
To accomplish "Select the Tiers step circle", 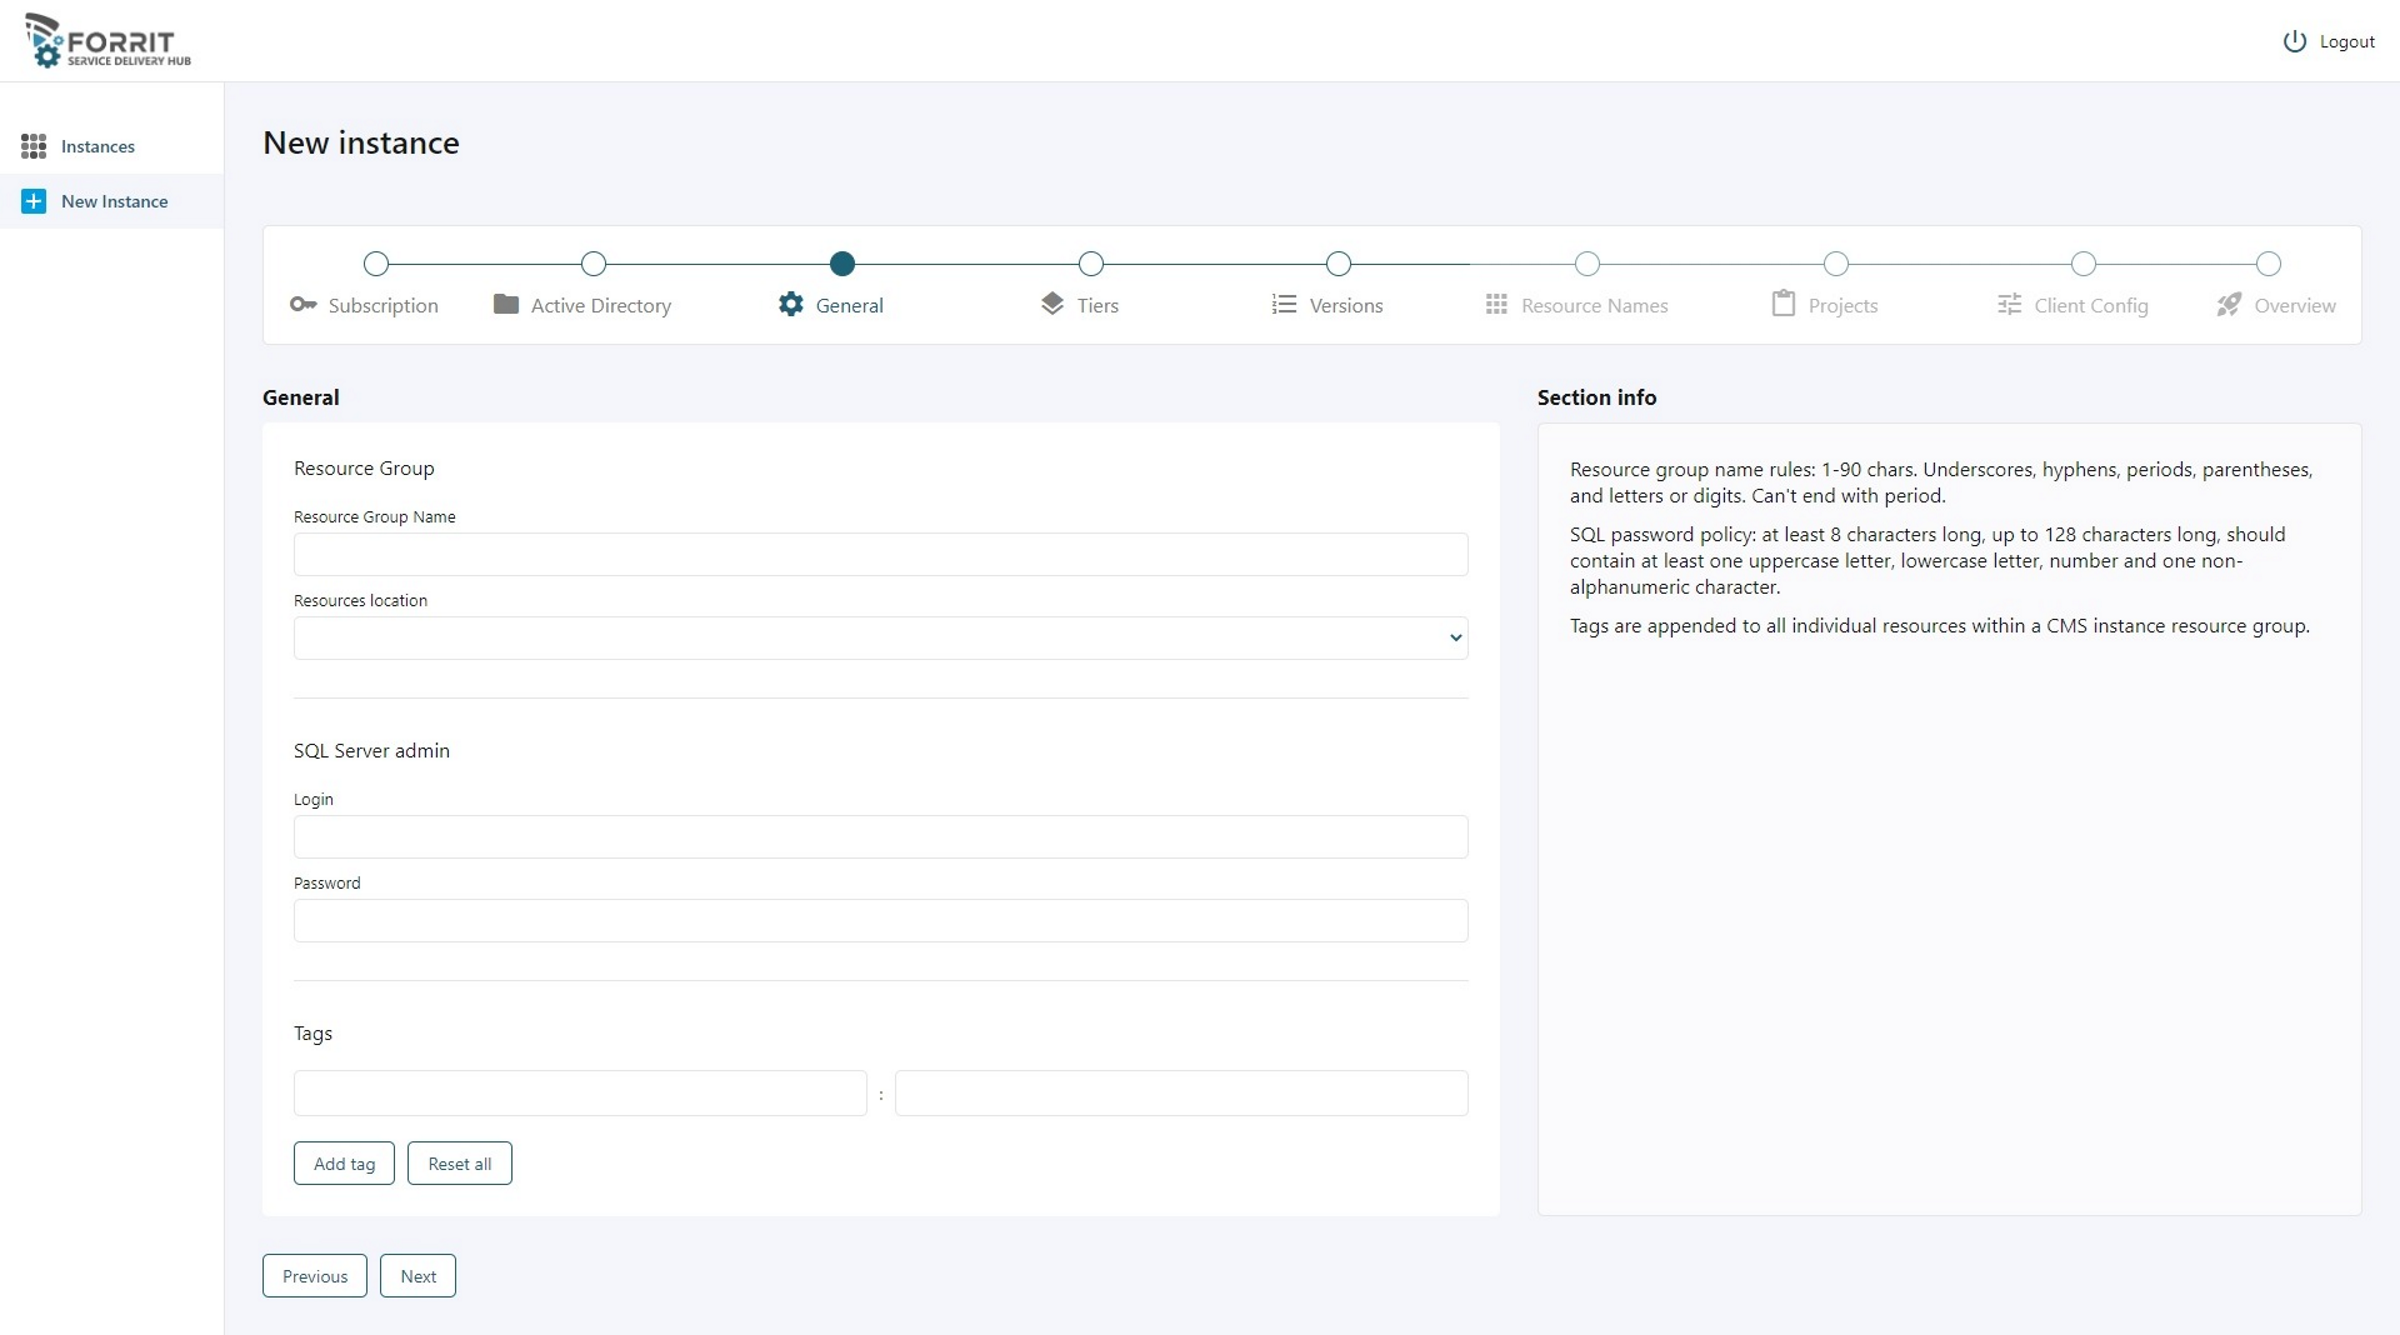I will click(x=1091, y=264).
